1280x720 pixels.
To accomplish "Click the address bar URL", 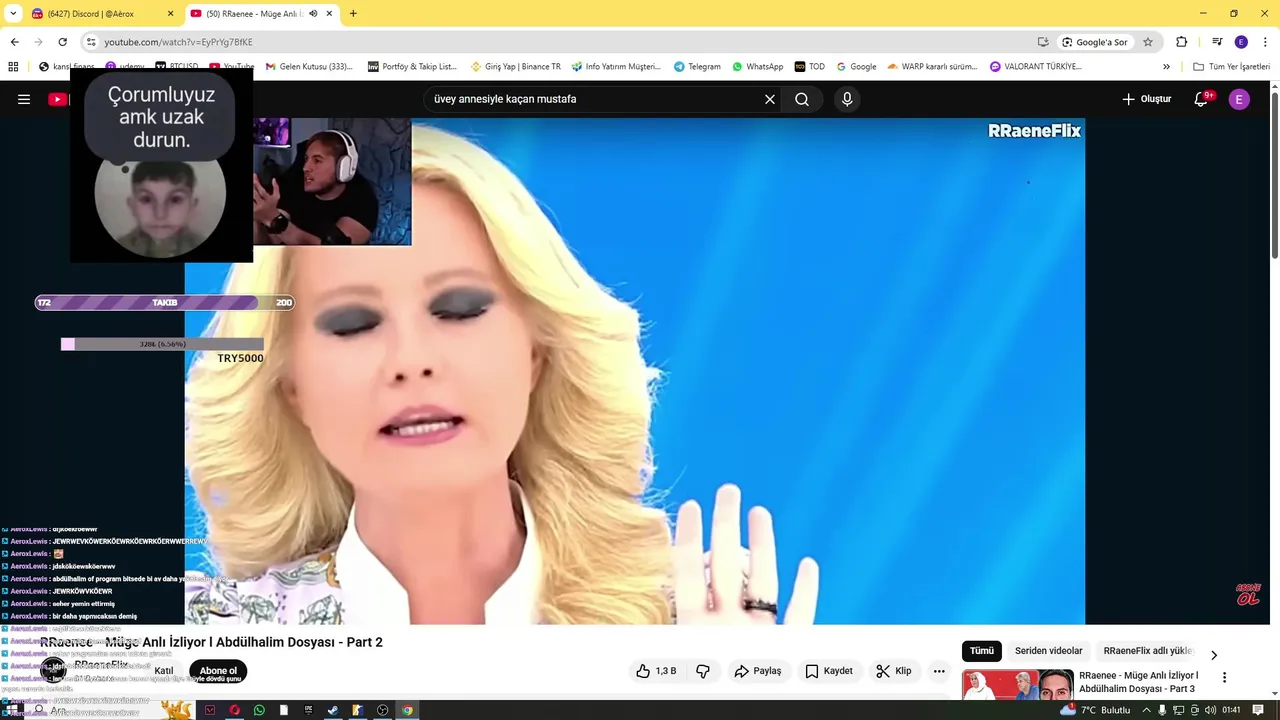I will pos(178,42).
